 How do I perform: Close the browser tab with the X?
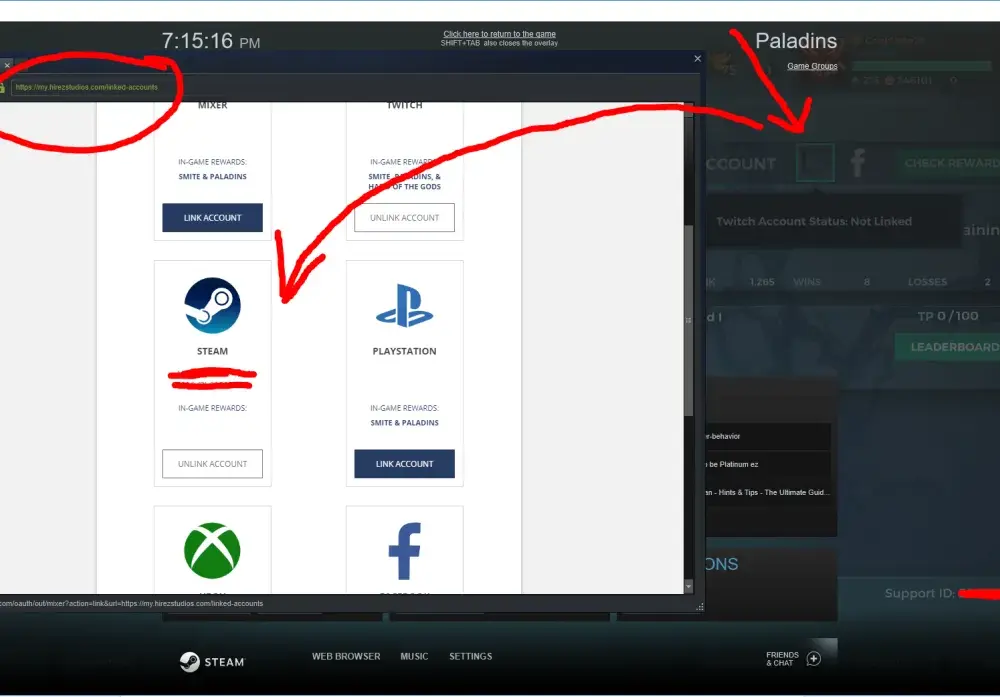[7, 65]
